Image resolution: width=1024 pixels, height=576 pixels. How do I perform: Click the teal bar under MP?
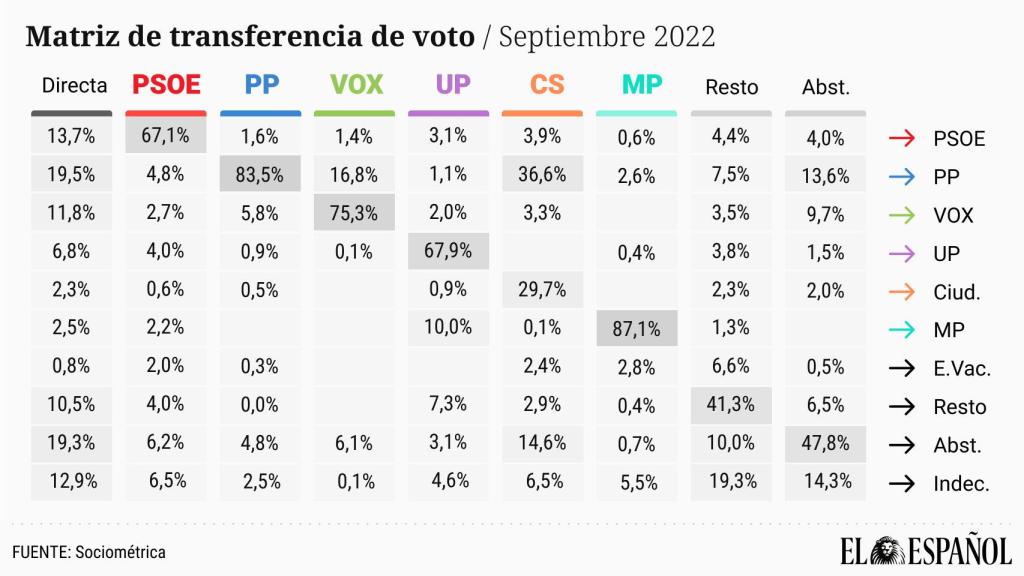tap(641, 113)
